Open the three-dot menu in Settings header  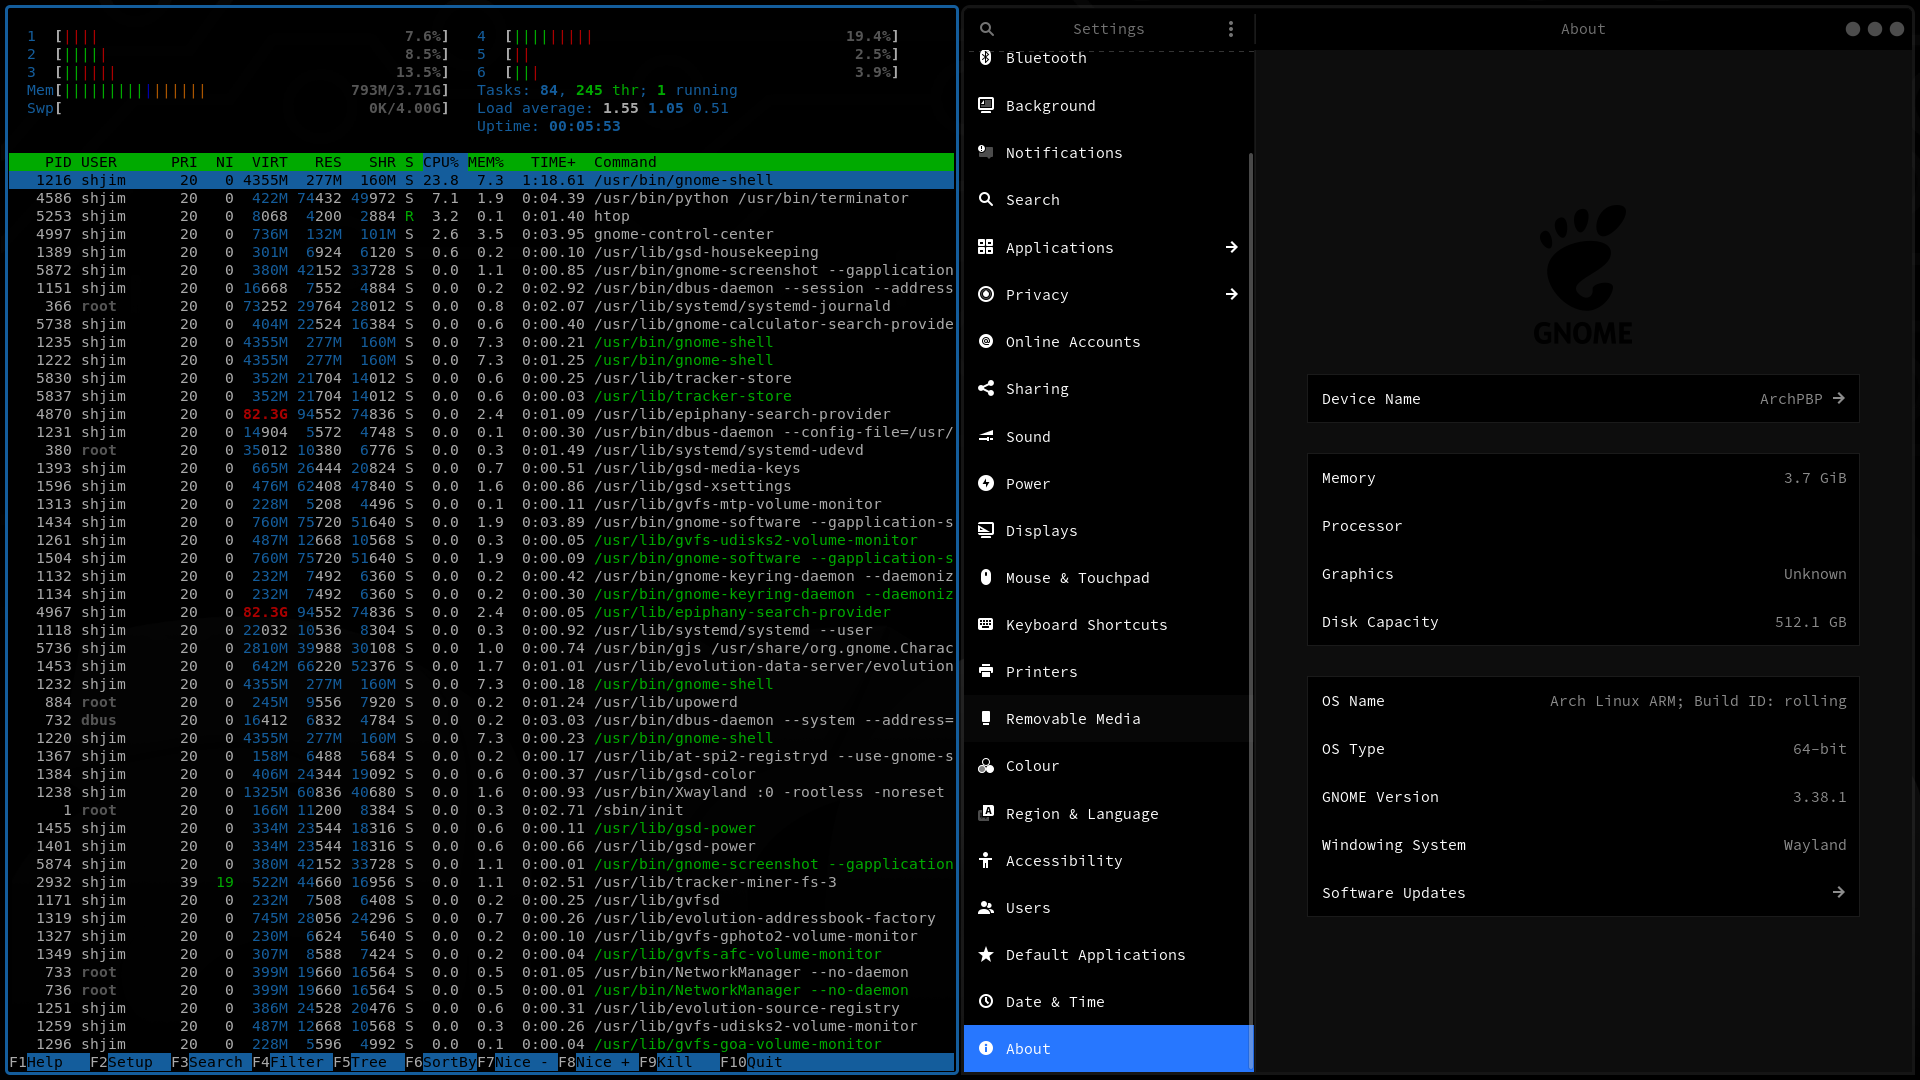pyautogui.click(x=1231, y=29)
